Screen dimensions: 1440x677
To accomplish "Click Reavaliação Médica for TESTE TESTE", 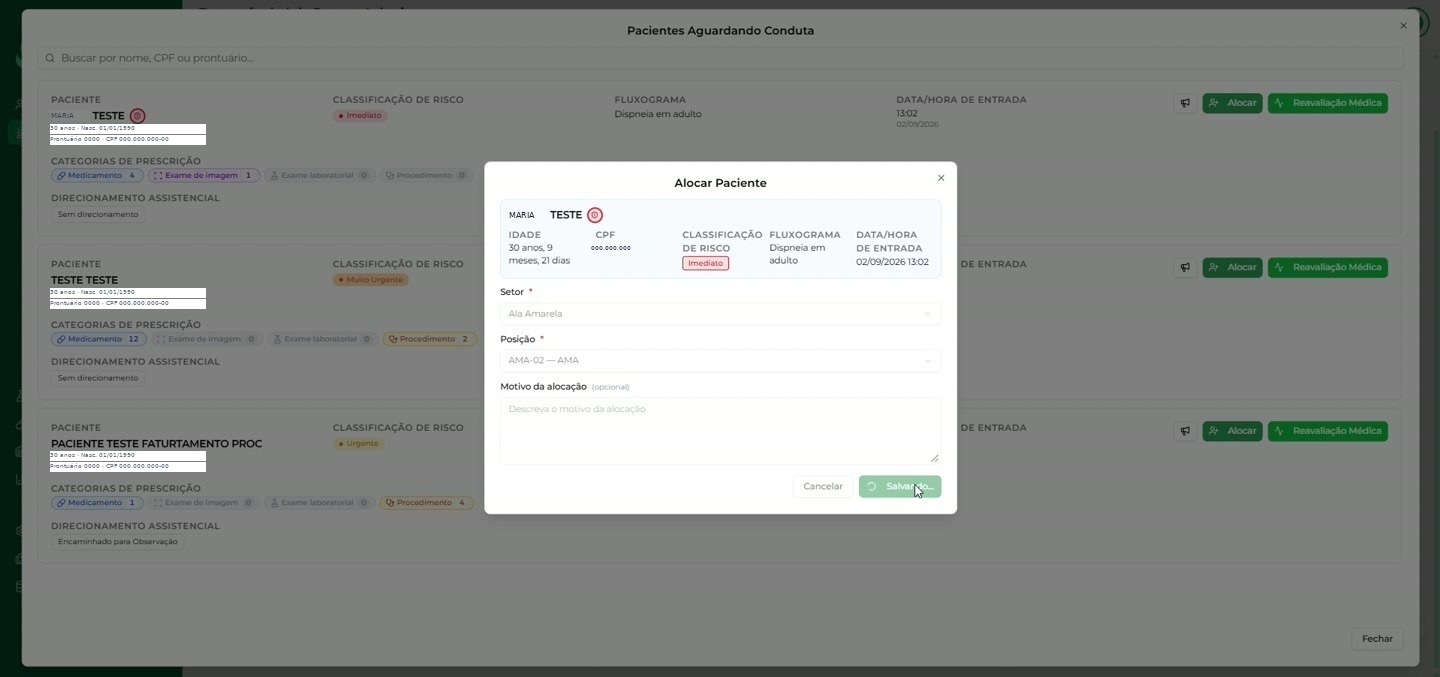I will click(x=1328, y=267).
